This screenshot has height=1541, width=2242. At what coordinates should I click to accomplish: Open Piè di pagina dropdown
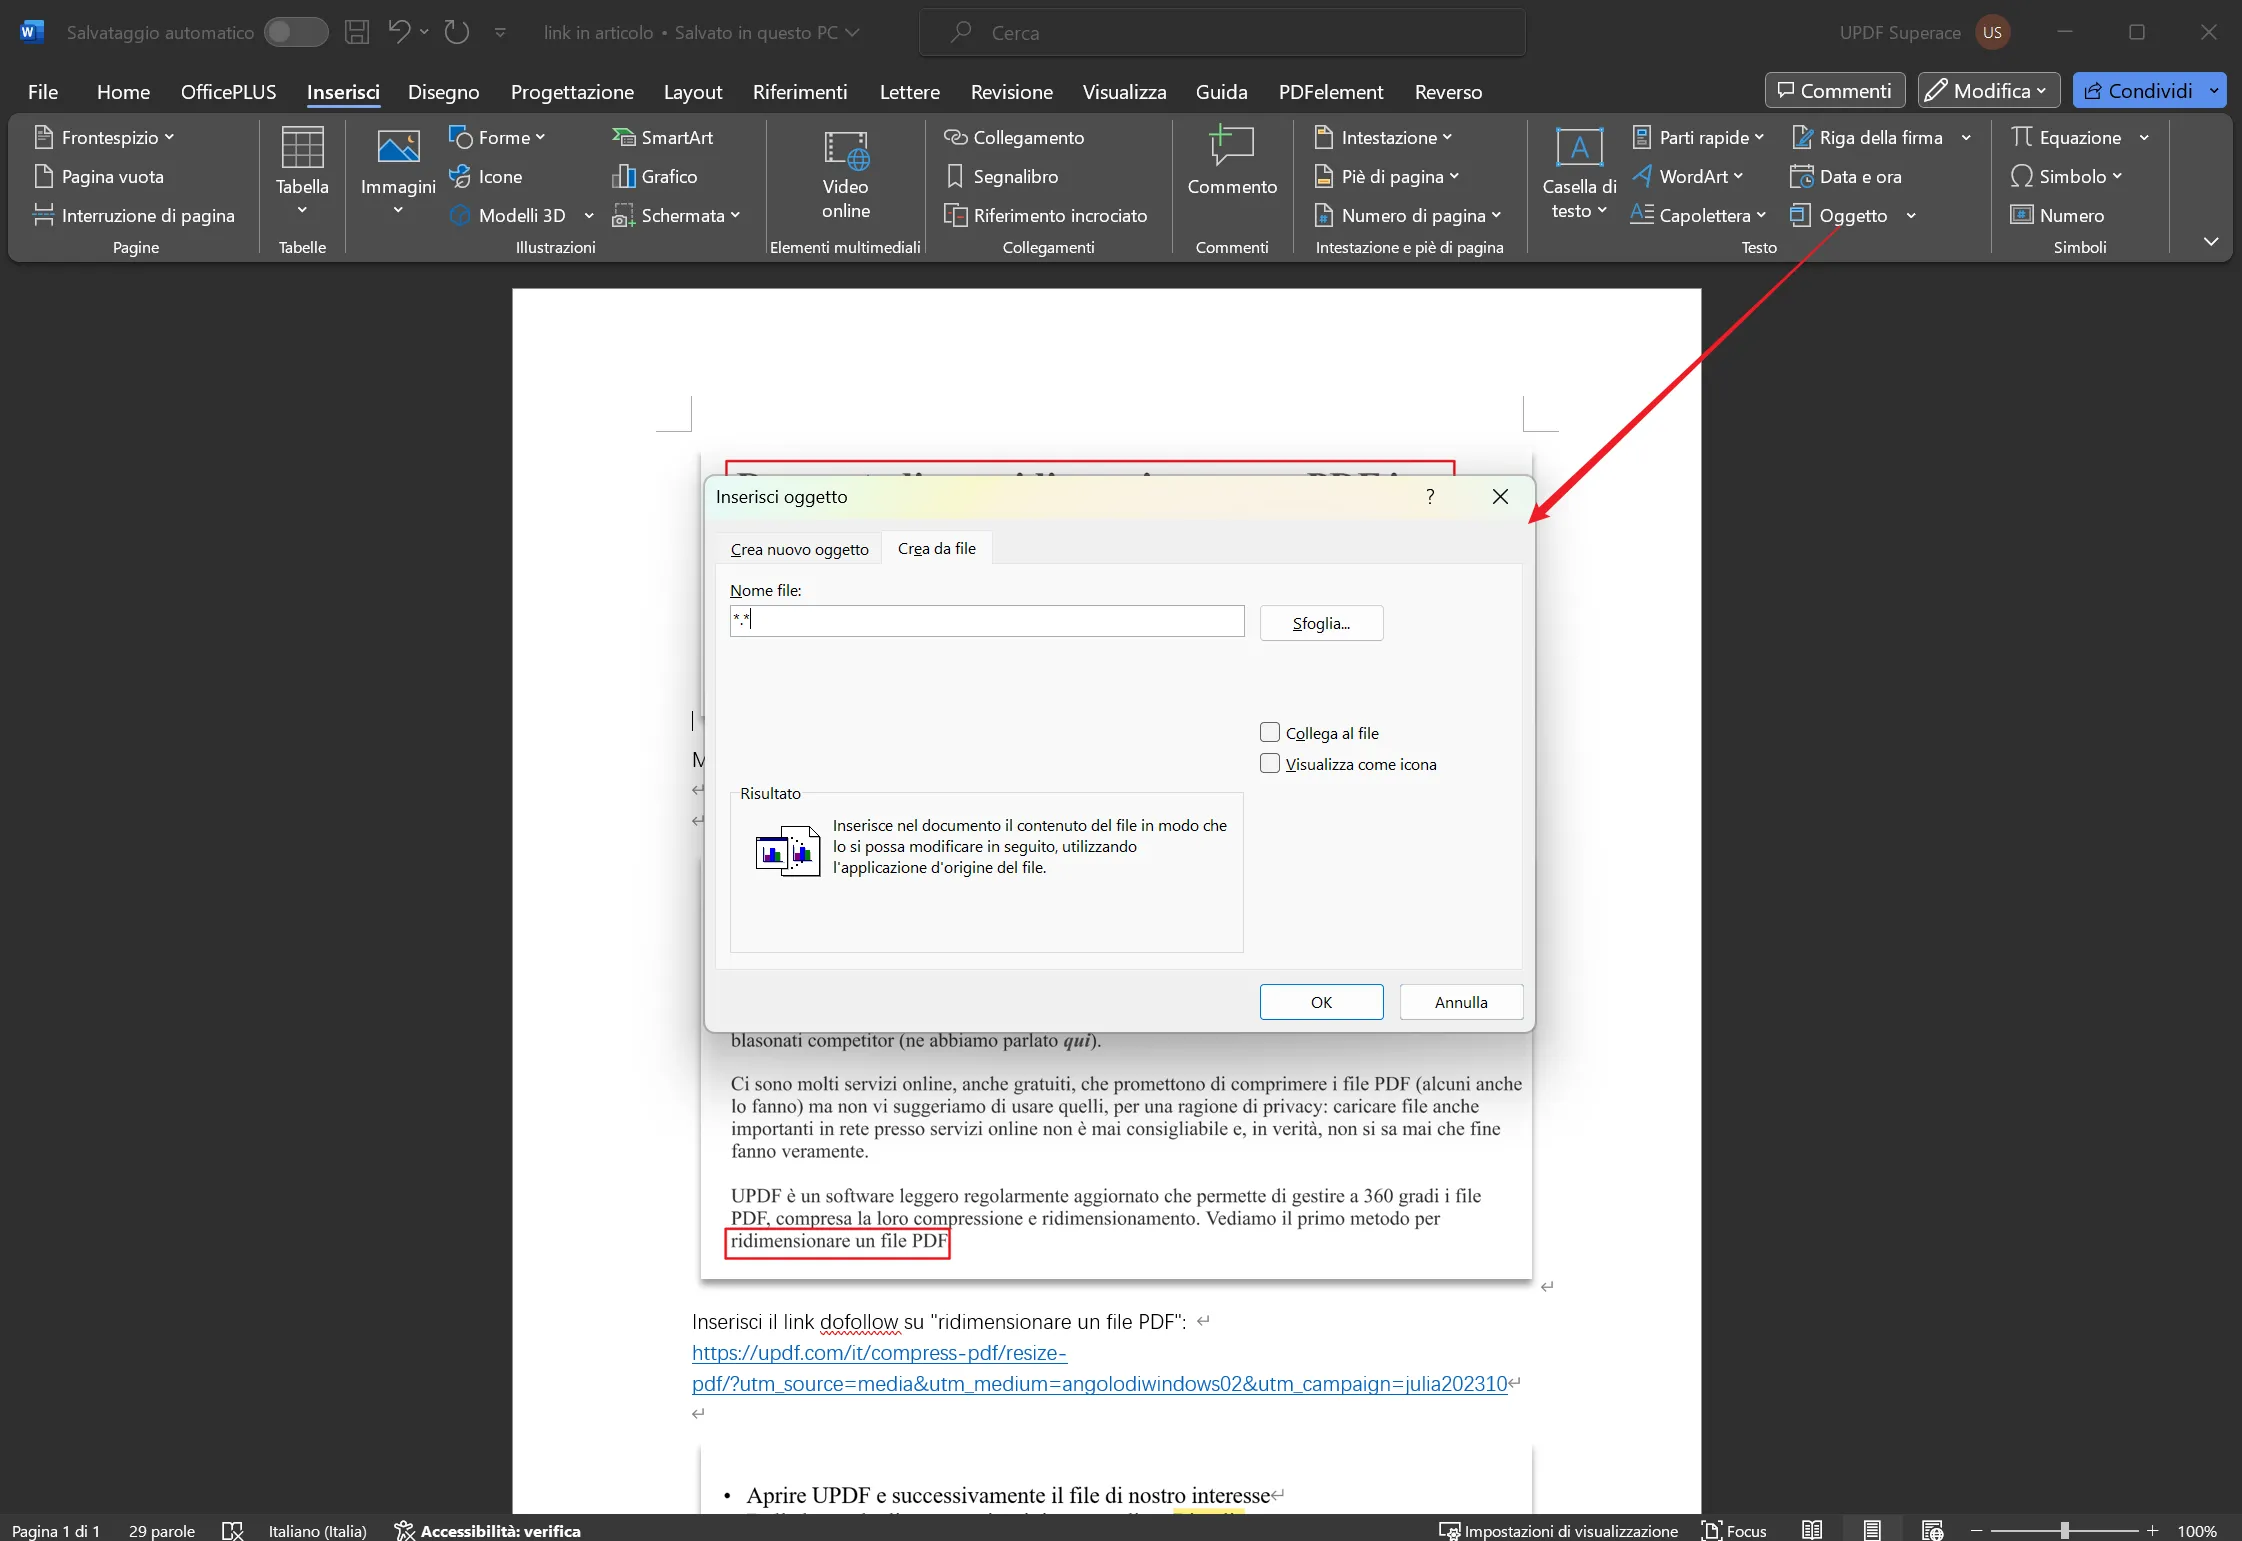coord(1454,176)
